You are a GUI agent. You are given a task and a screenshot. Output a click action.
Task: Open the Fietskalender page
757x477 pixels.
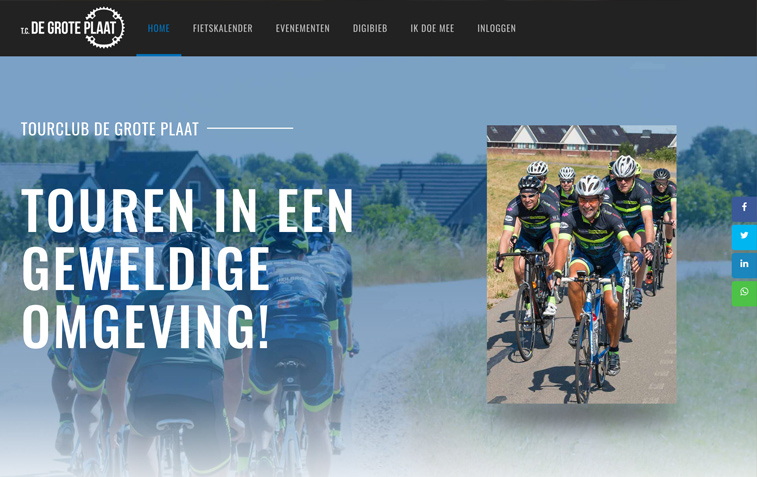point(223,28)
